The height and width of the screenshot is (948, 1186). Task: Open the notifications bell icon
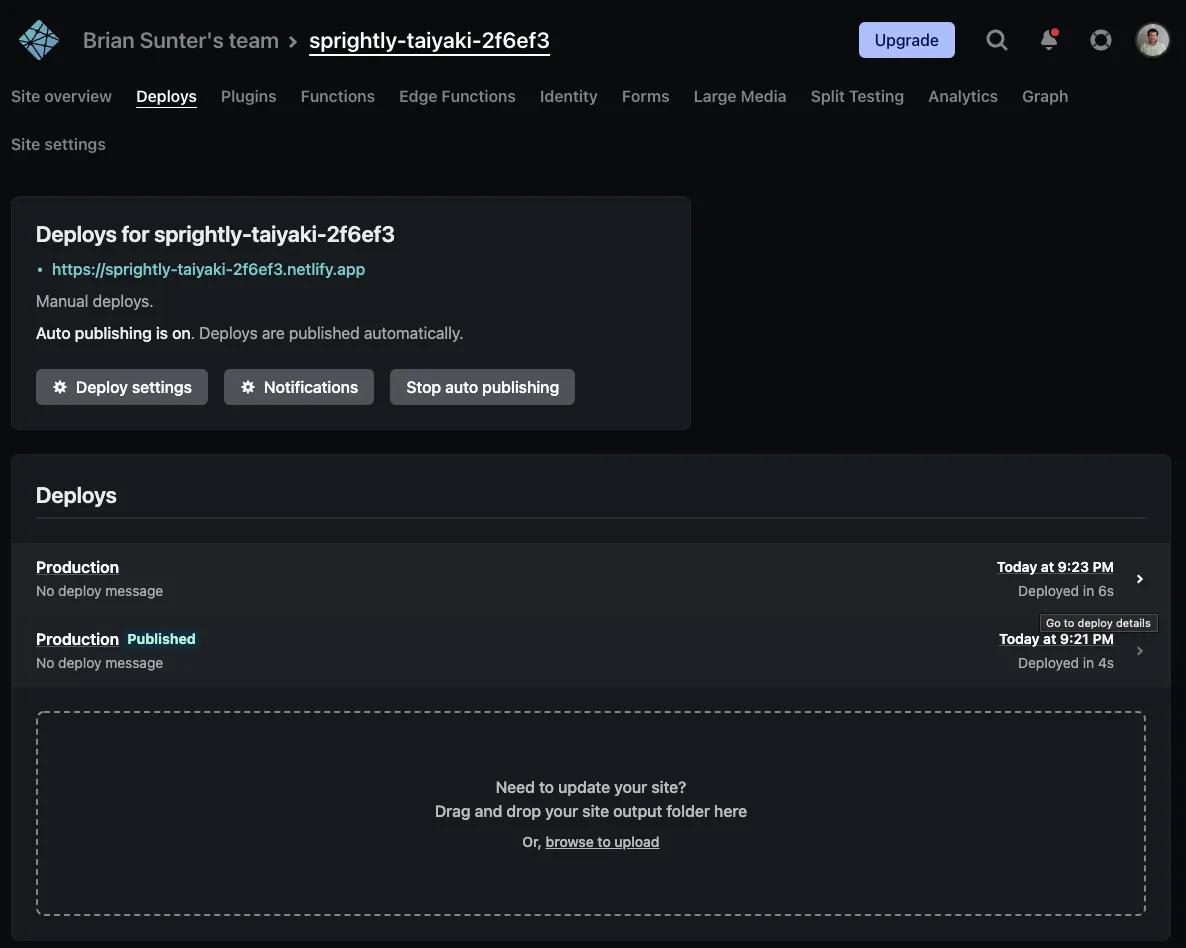1049,40
